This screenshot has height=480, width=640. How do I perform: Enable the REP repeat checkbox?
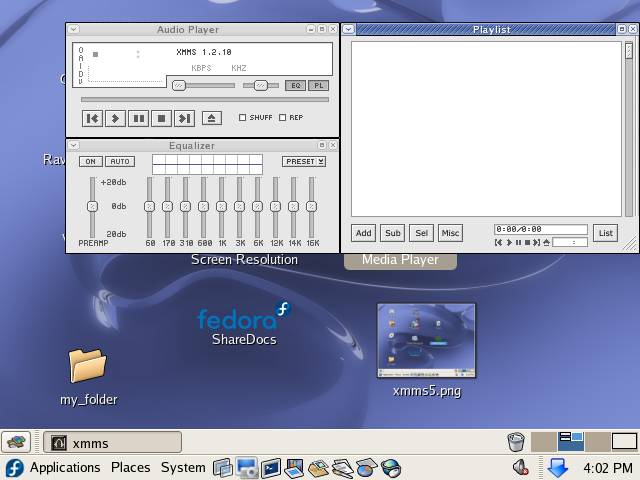283,118
